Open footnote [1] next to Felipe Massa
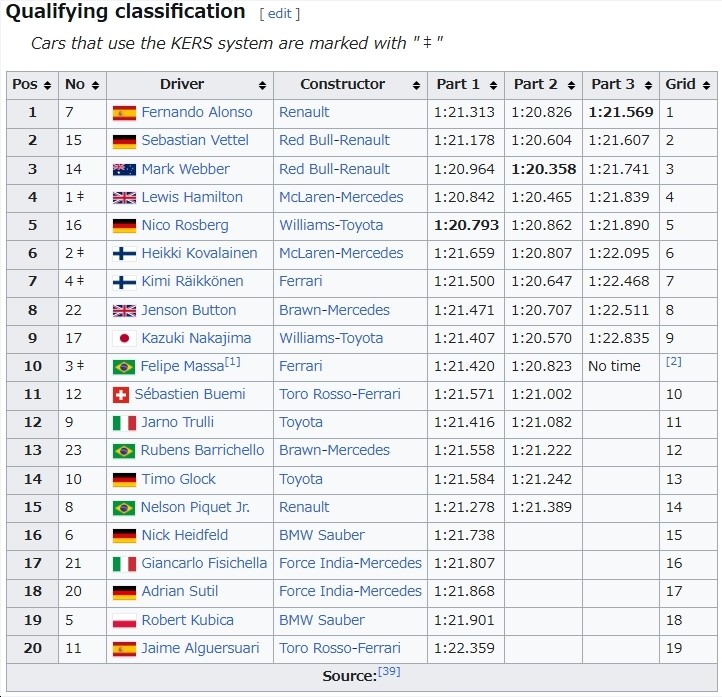The image size is (722, 697). tap(233, 362)
